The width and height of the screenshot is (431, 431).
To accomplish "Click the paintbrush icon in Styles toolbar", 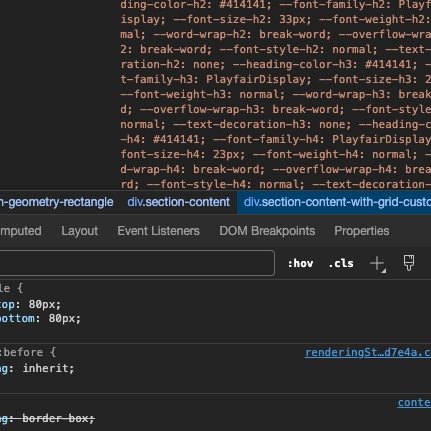I will 409,263.
